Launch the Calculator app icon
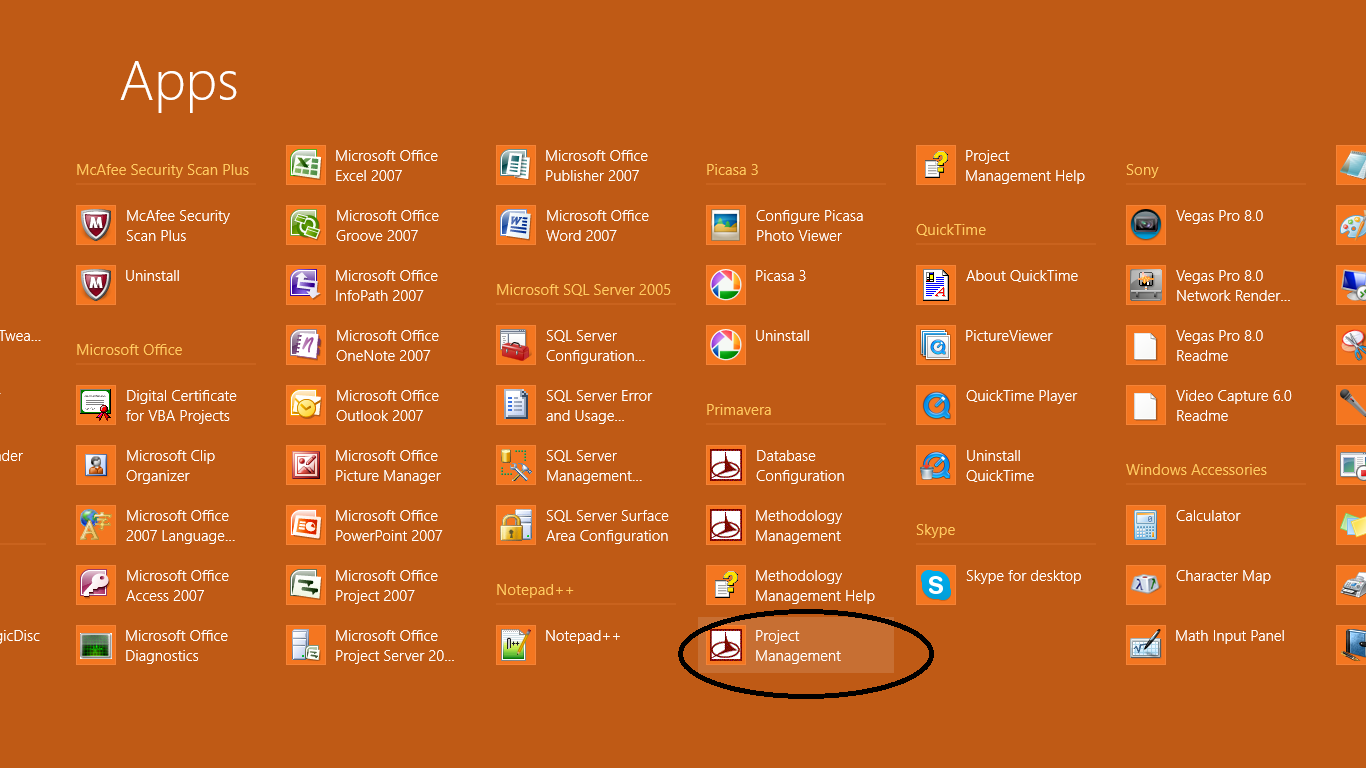Screen dimensions: 1366x768 1146,525
